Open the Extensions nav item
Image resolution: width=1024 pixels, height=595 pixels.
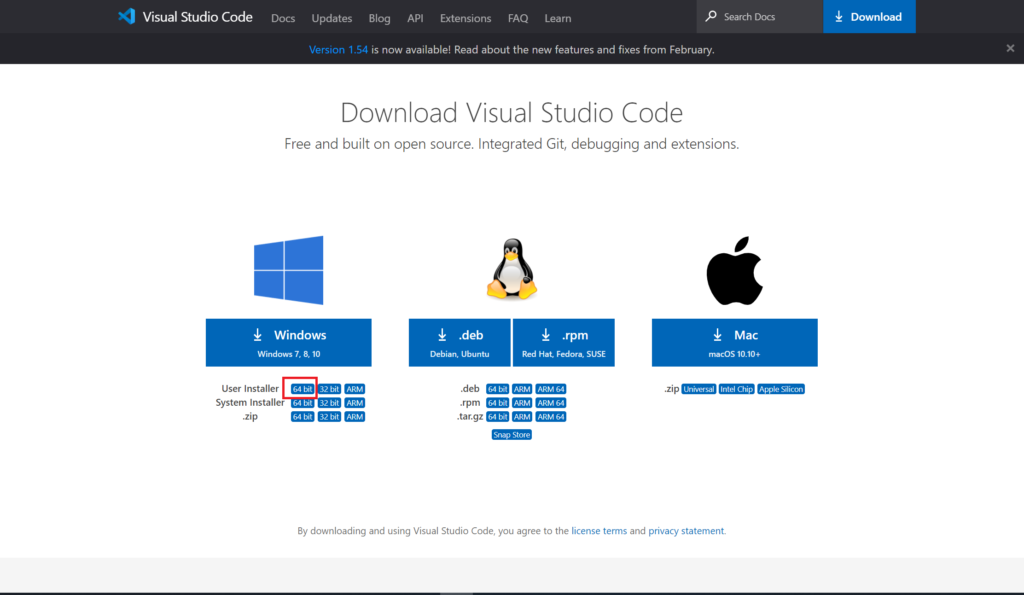466,18
